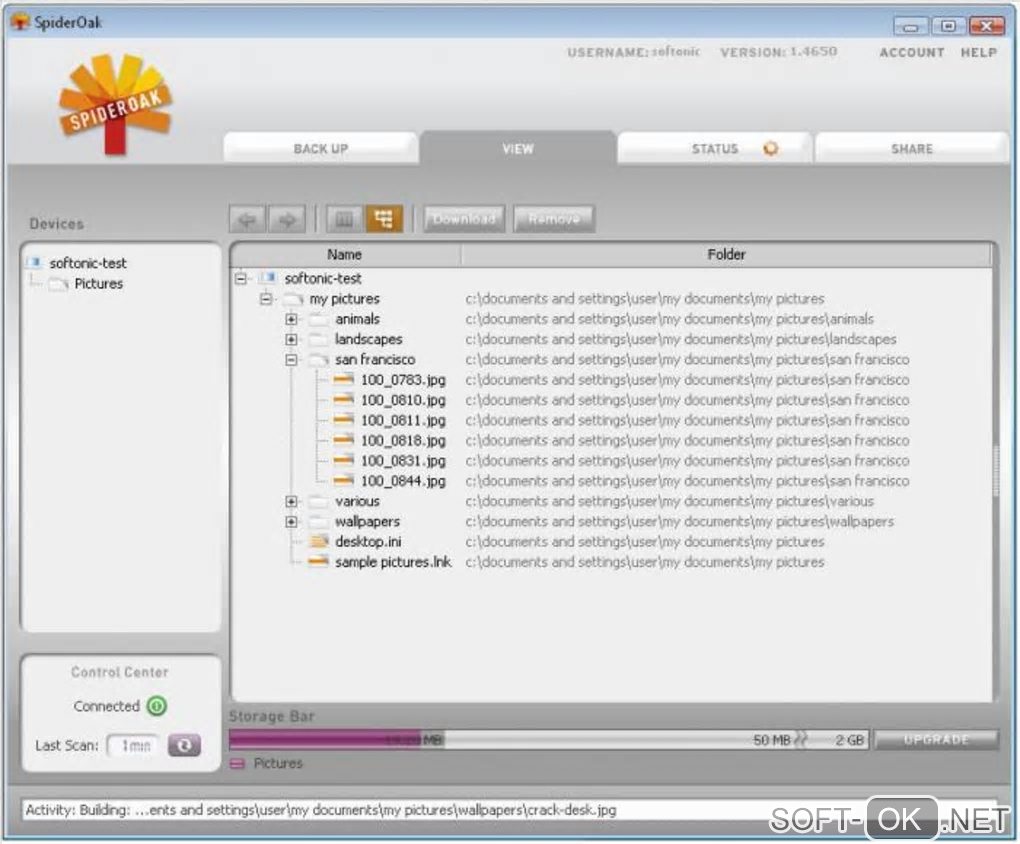Click the san francisco folder icon
The image size is (1020, 844).
319,359
